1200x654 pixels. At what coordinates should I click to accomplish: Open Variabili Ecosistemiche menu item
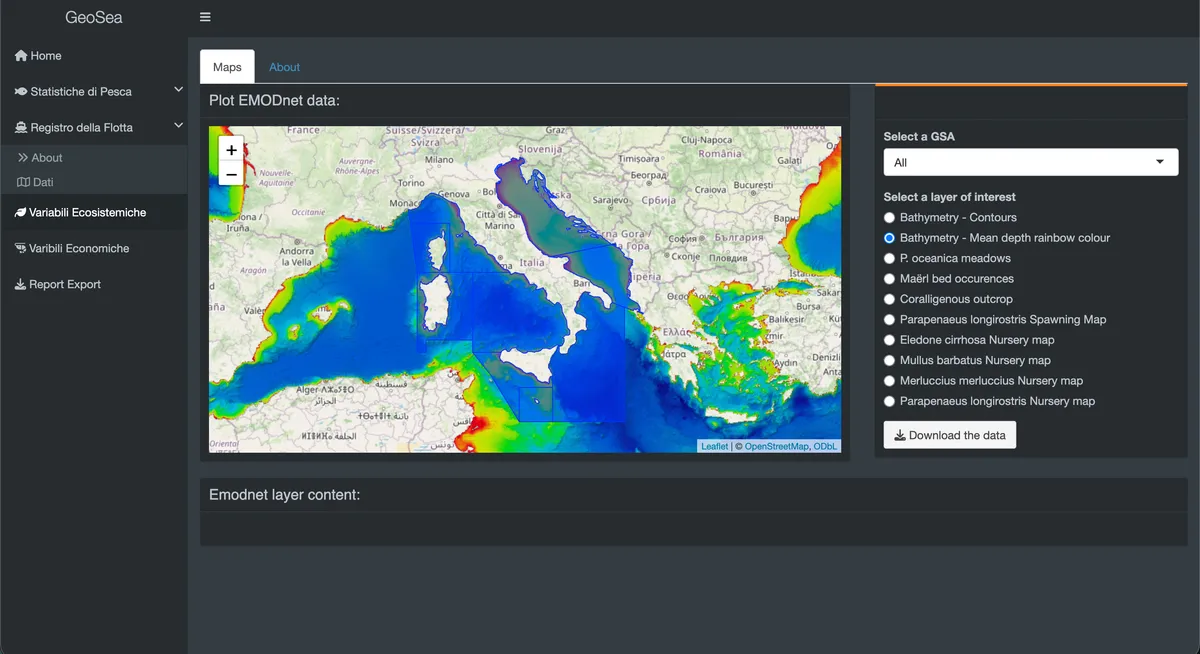click(x=94, y=213)
